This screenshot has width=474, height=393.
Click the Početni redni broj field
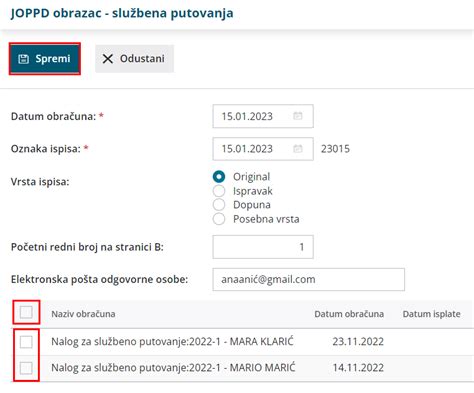[263, 247]
